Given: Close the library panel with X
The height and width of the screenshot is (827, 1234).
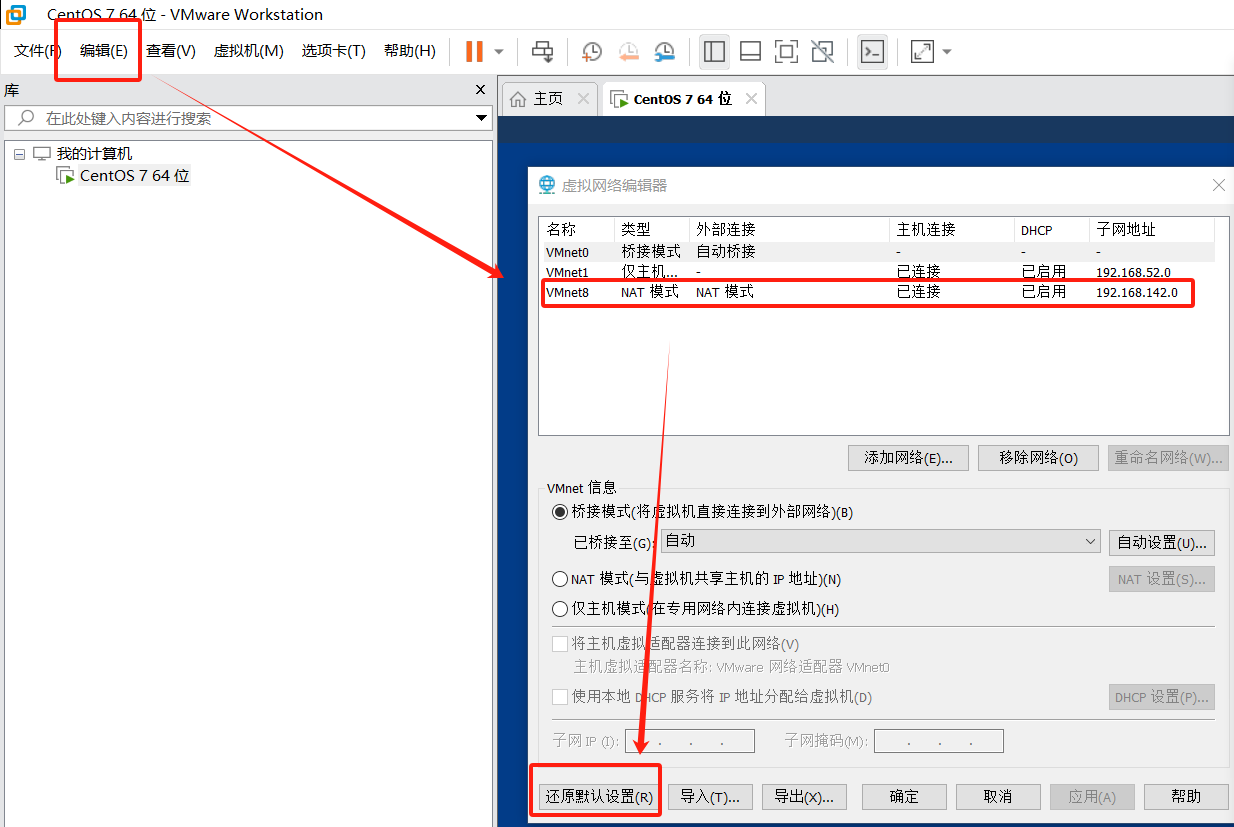Looking at the screenshot, I should tap(480, 90).
